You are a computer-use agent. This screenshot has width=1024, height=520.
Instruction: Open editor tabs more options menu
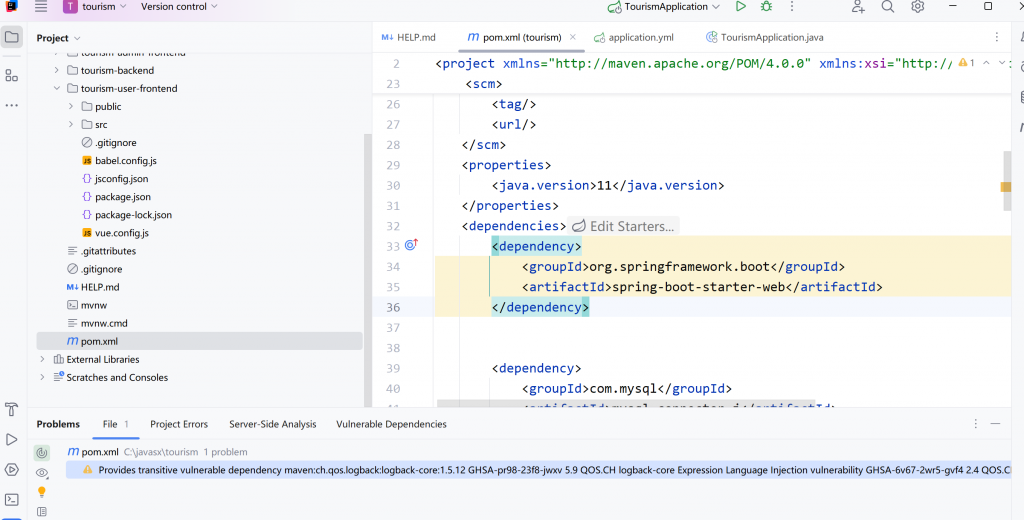click(997, 37)
